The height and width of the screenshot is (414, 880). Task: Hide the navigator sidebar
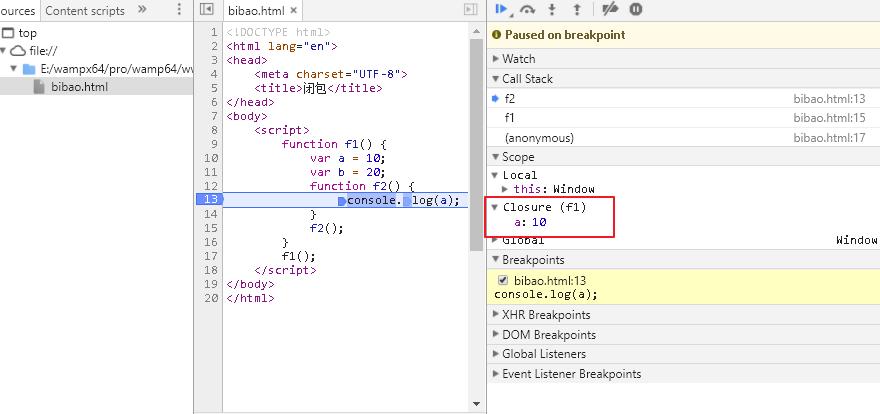coord(207,10)
